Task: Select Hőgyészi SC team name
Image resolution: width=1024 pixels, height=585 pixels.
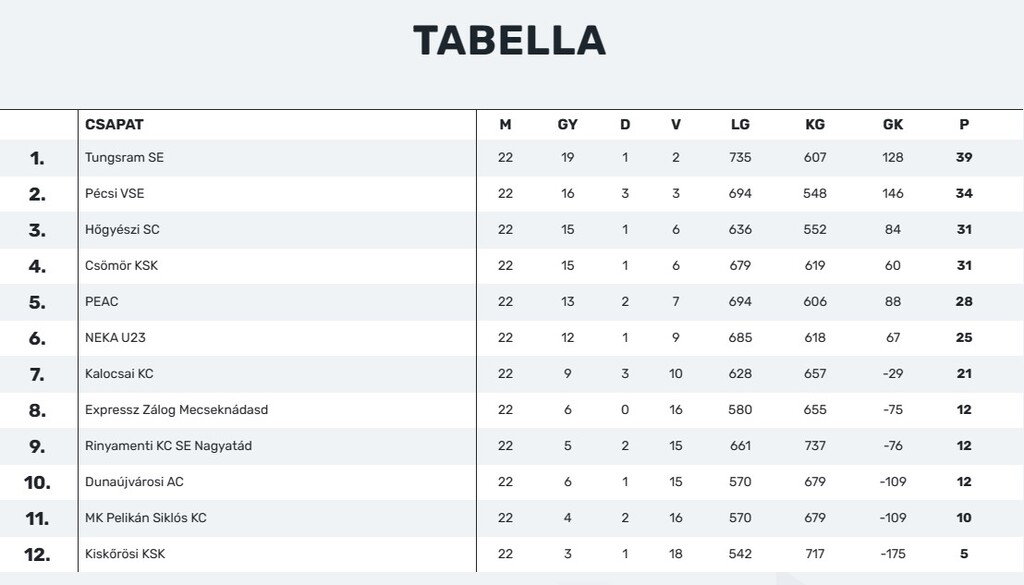Action: 122,229
